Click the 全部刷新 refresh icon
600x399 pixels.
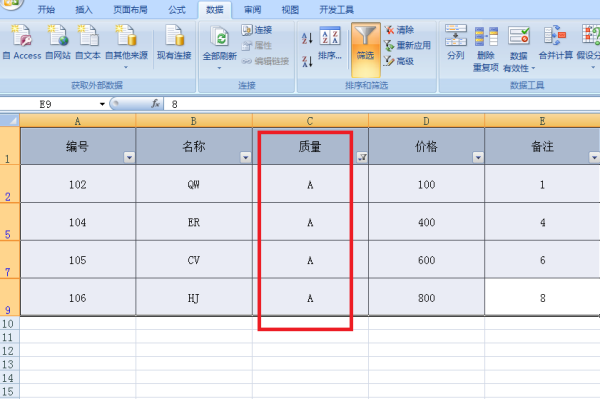coord(220,38)
